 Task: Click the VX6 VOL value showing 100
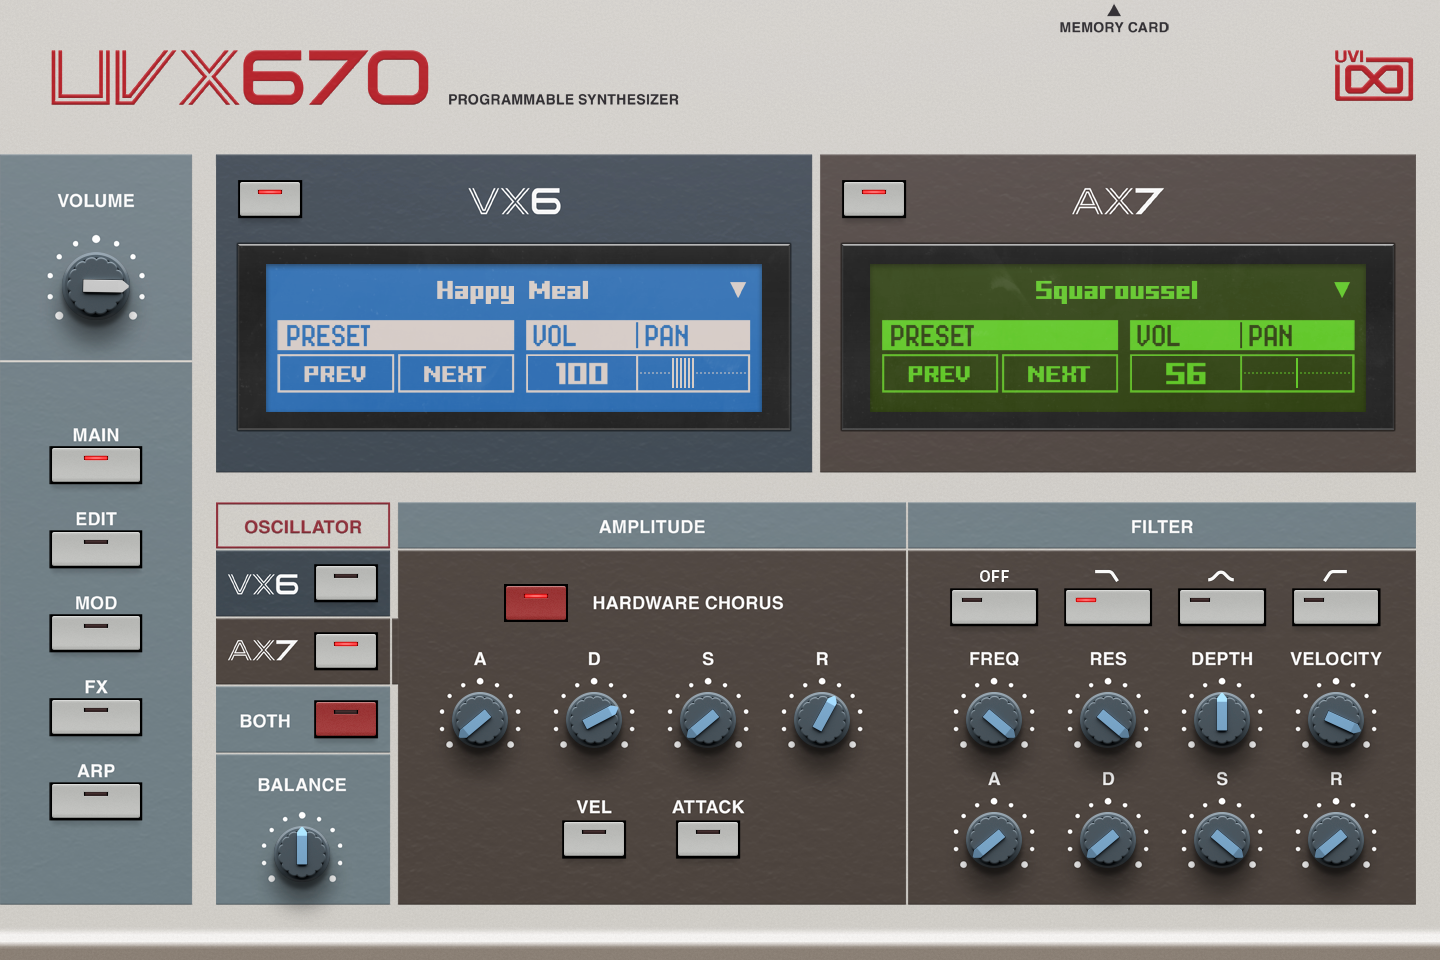tap(583, 373)
